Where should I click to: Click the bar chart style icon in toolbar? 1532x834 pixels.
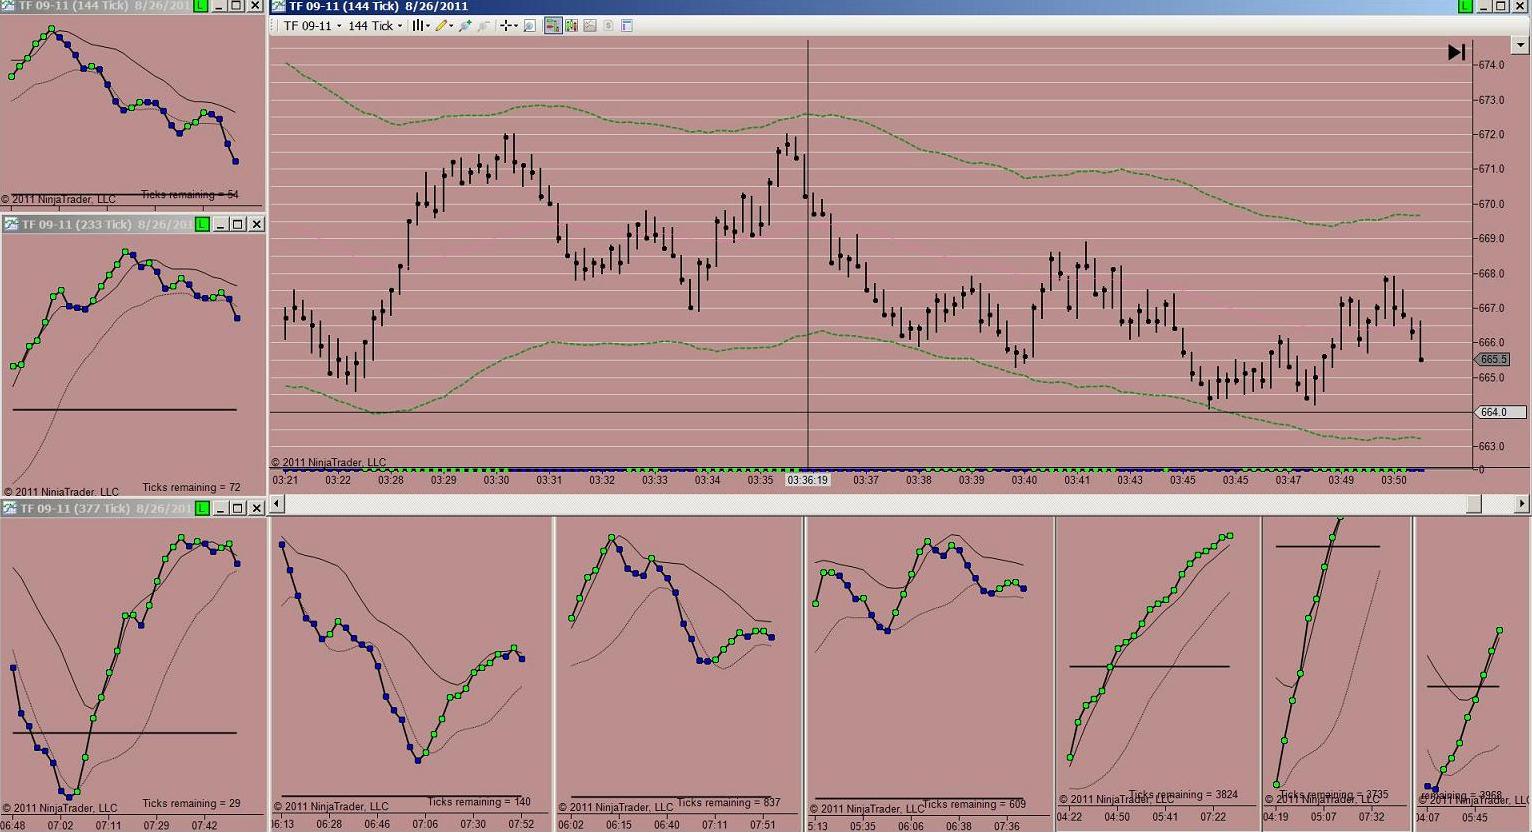[417, 26]
